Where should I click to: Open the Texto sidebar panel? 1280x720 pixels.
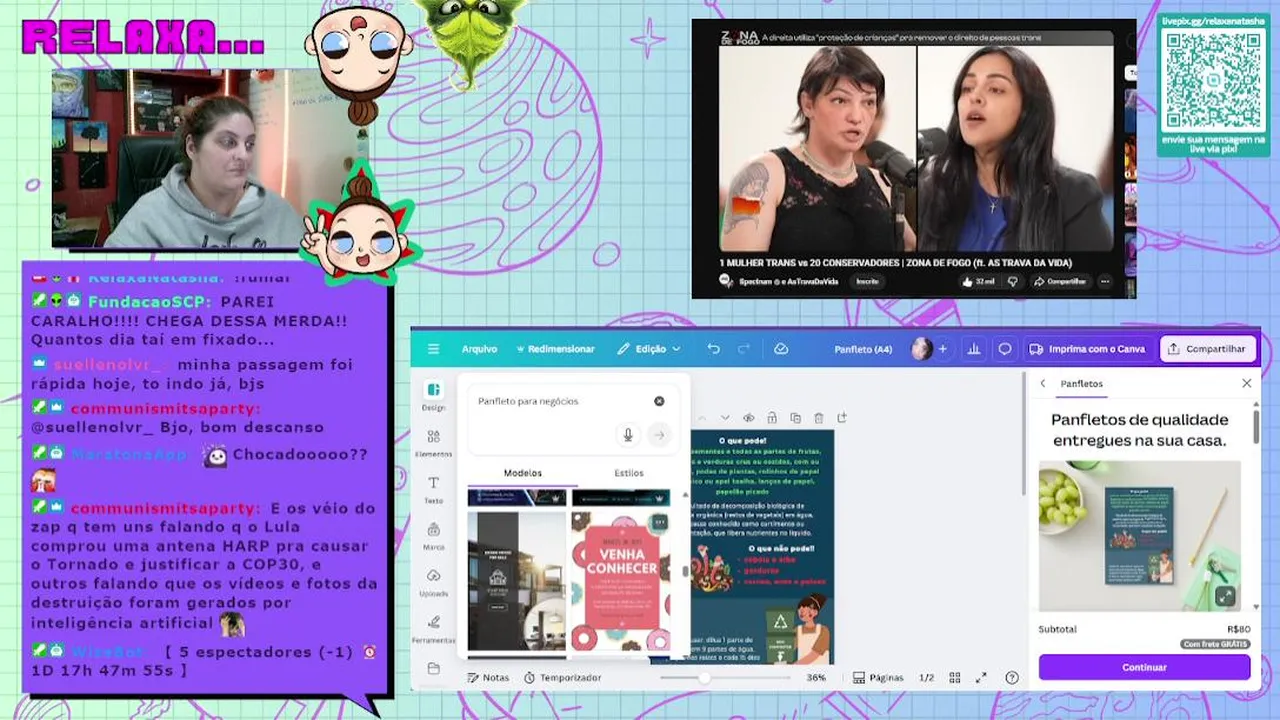pyautogui.click(x=433, y=489)
